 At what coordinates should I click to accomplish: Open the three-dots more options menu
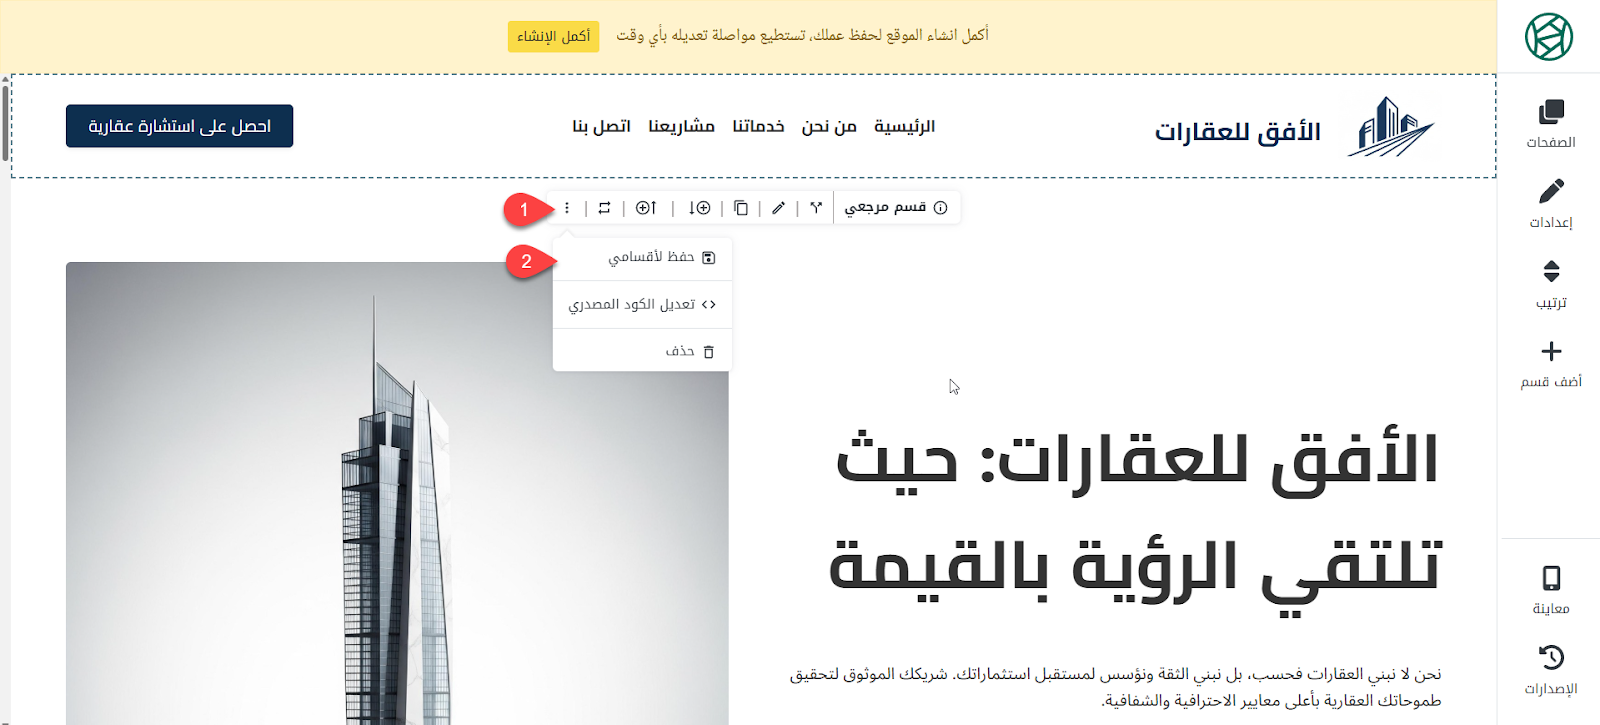click(567, 208)
